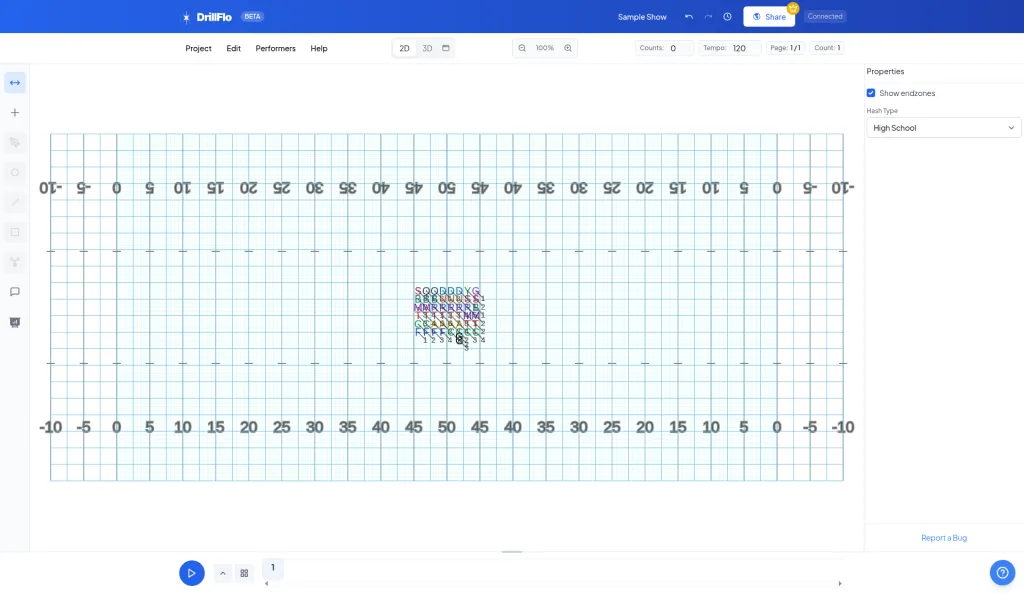Pick the rectangle shape tool
Screen dimensions: 1024x594
(14, 232)
